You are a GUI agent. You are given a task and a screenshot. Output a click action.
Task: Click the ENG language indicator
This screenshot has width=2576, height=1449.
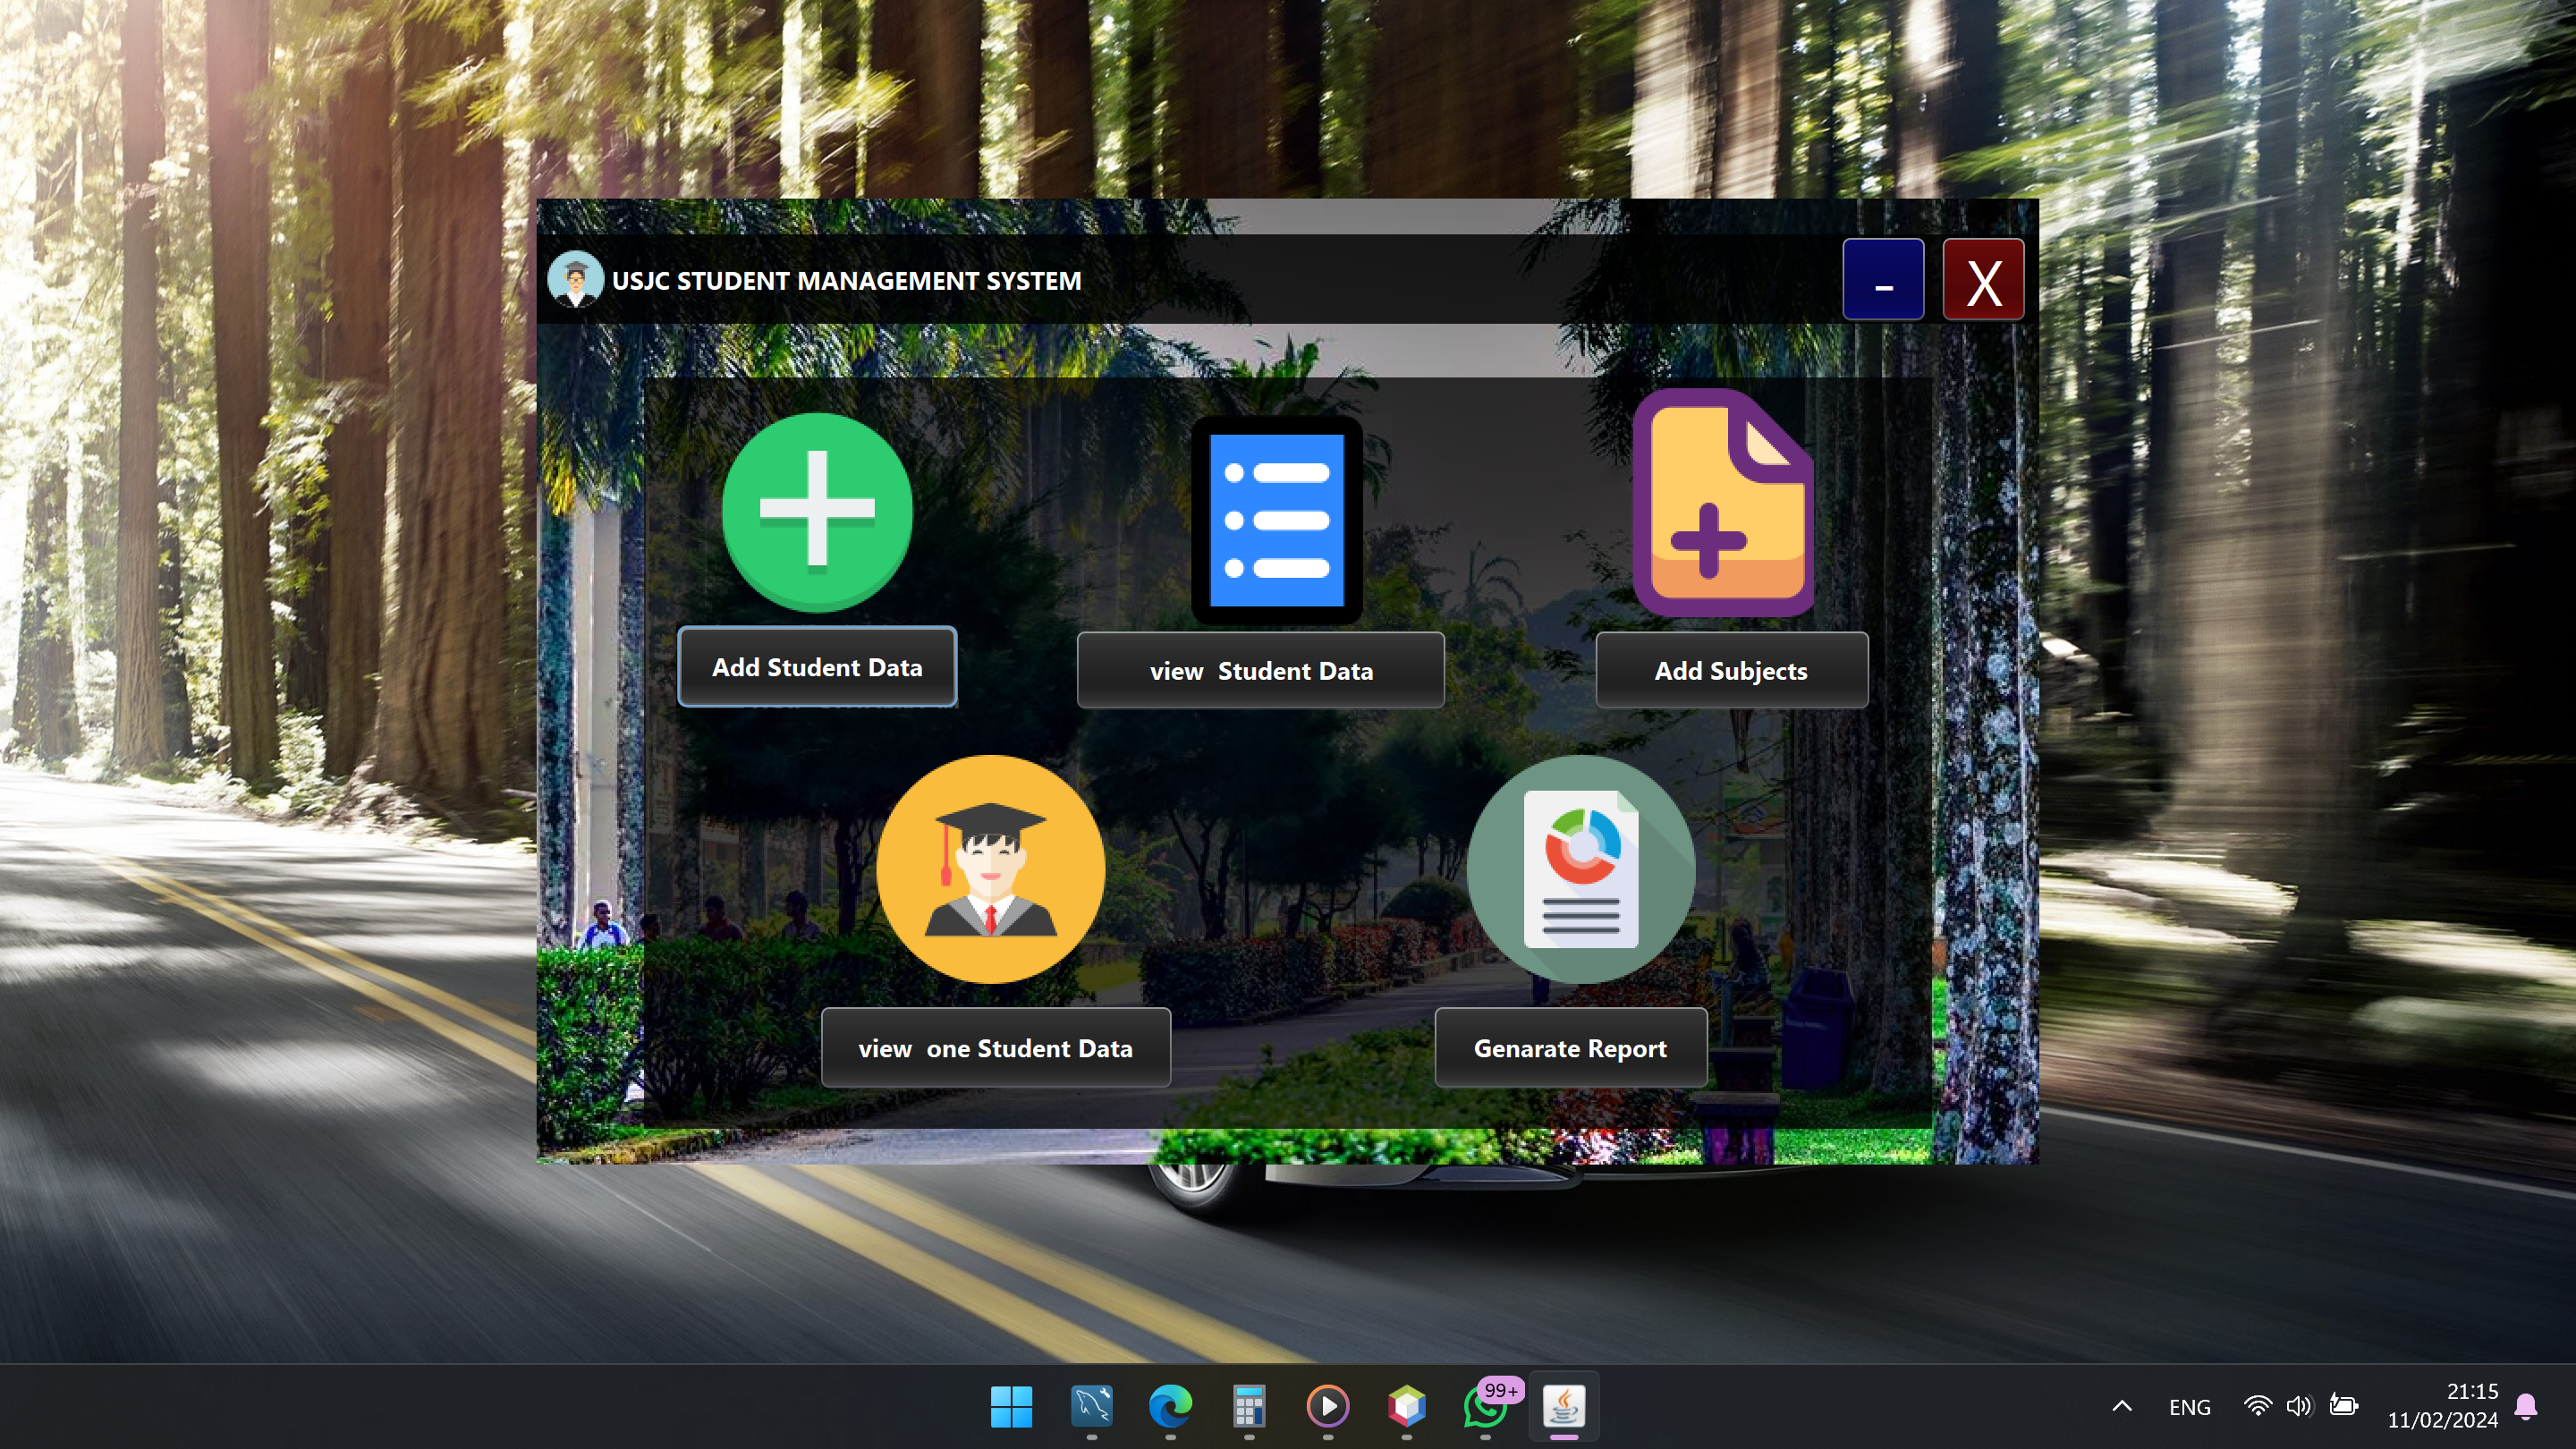2189,1407
